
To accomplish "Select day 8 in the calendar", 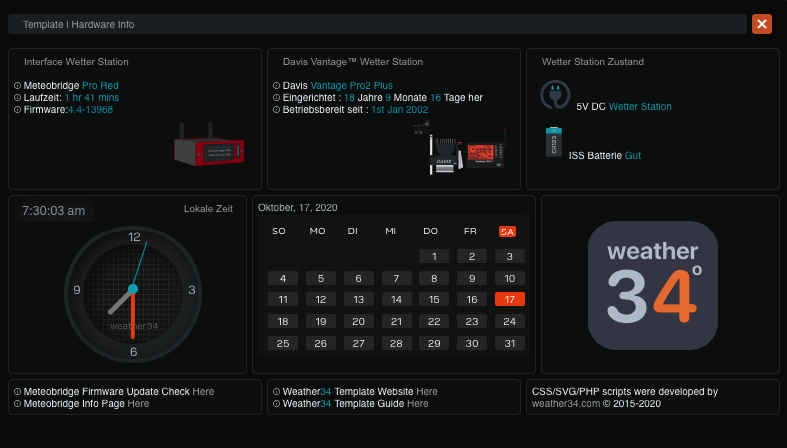I will [434, 278].
